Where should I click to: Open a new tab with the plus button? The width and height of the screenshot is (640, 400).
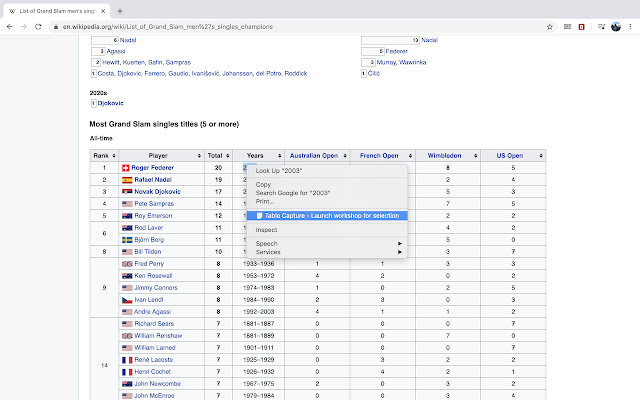tap(121, 9)
